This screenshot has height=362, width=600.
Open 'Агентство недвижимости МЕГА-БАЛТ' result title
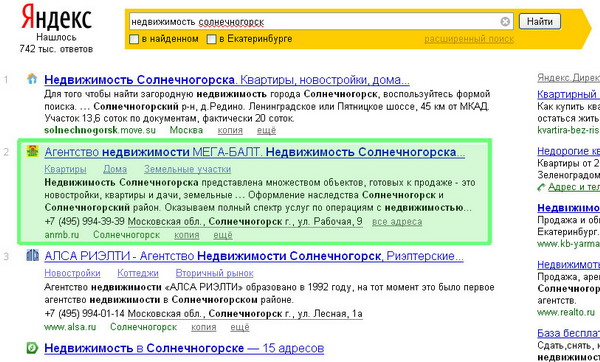[254, 152]
